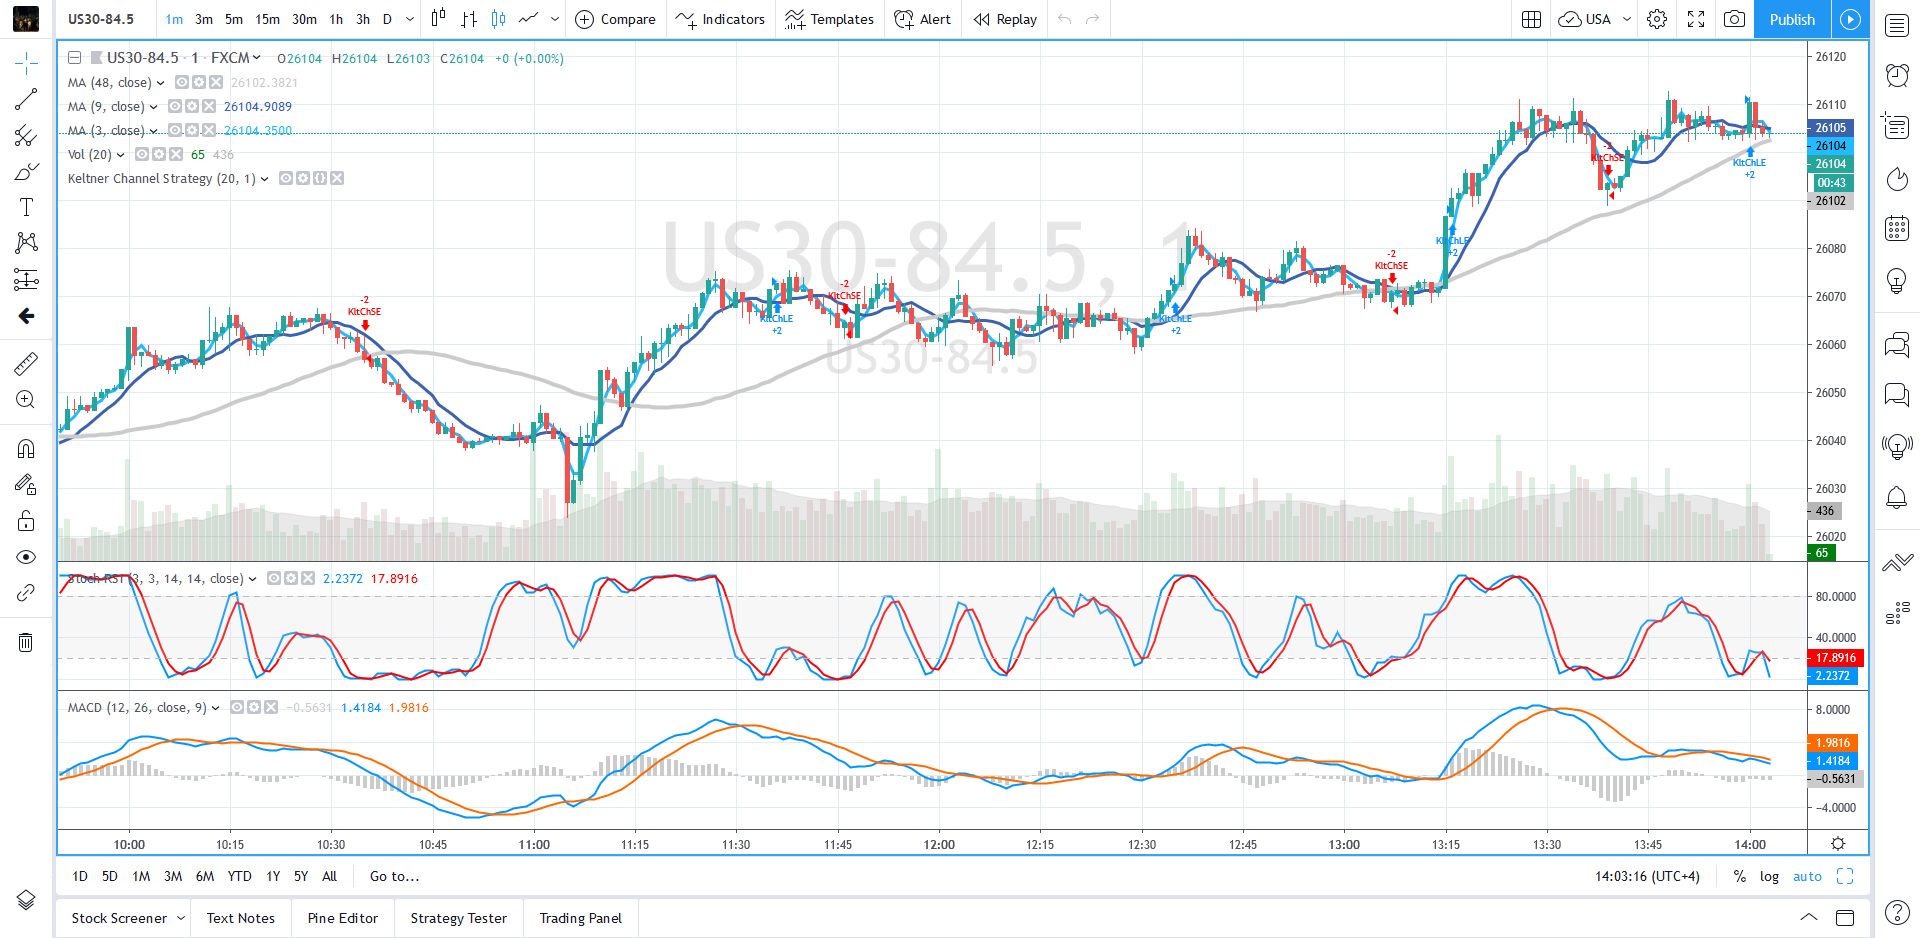Image resolution: width=1920 pixels, height=938 pixels.
Task: Toggle hide all drawing tools
Action: tap(26, 557)
